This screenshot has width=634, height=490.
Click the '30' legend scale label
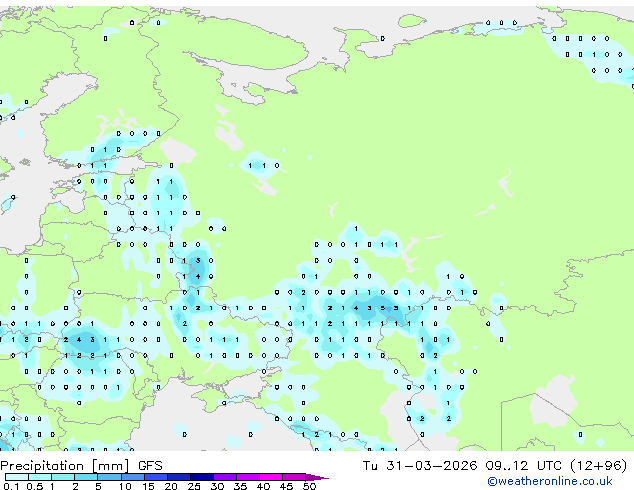[217, 486]
